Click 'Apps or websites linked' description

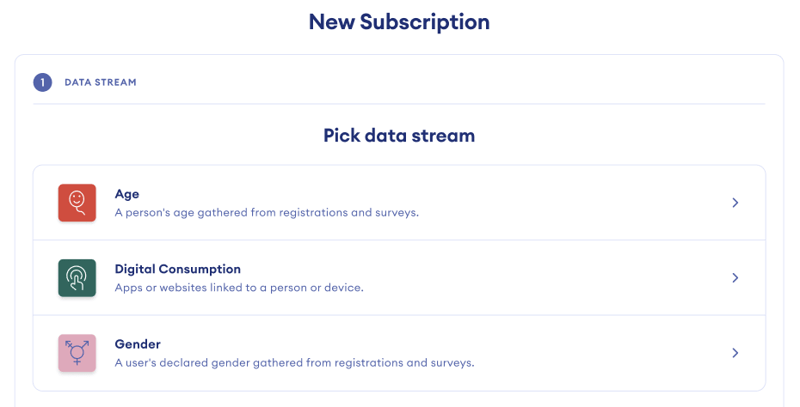coord(239,288)
